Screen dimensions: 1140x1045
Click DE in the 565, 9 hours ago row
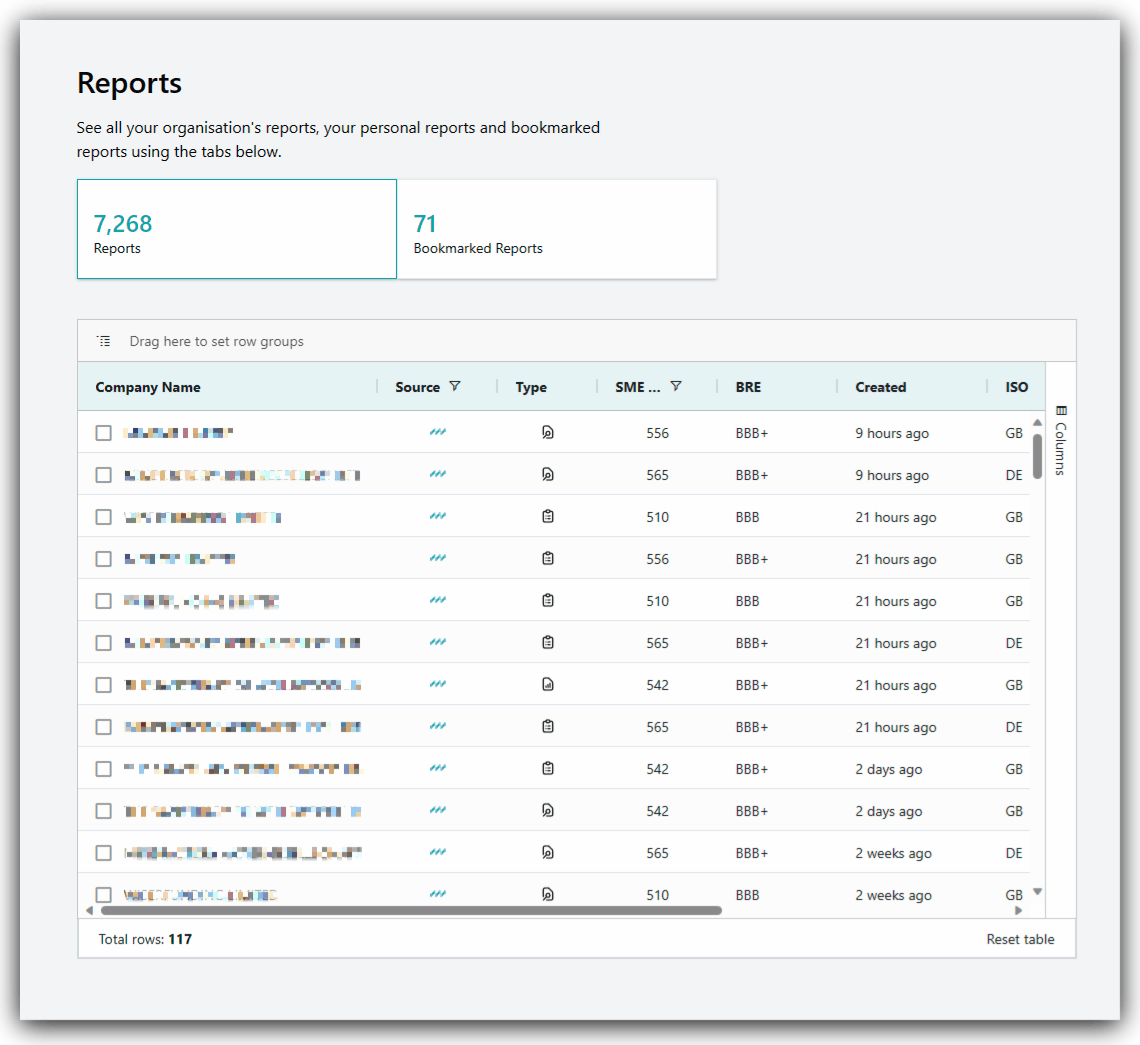1014,476
